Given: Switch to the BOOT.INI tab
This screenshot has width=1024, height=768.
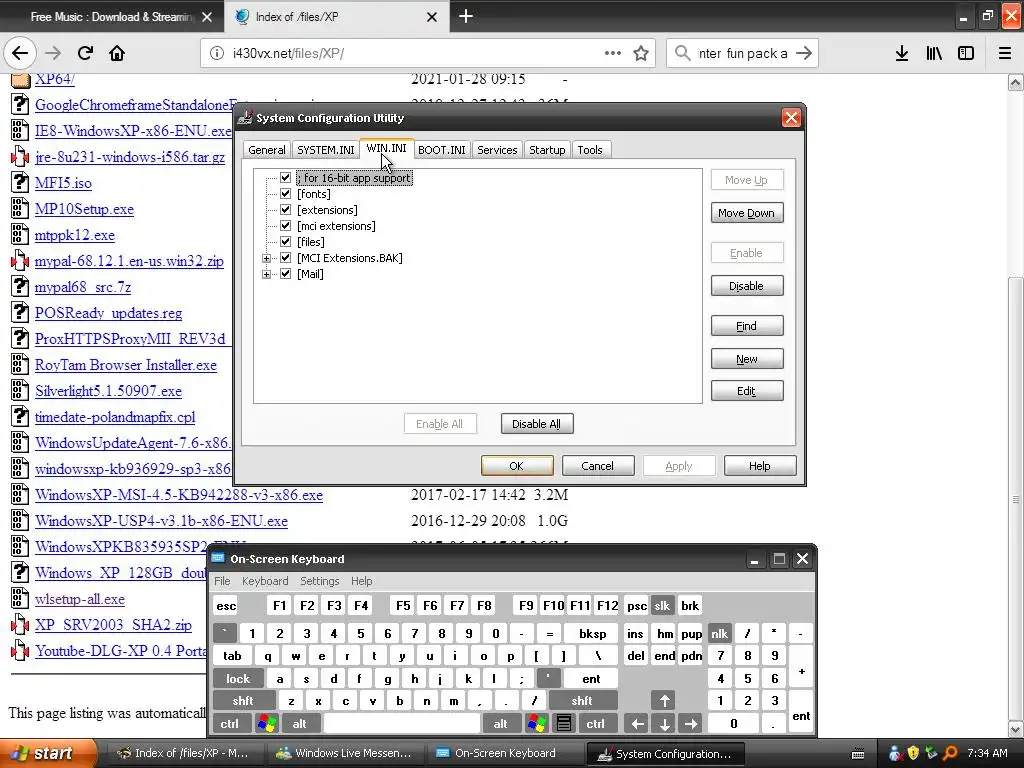Looking at the screenshot, I should [x=441, y=150].
